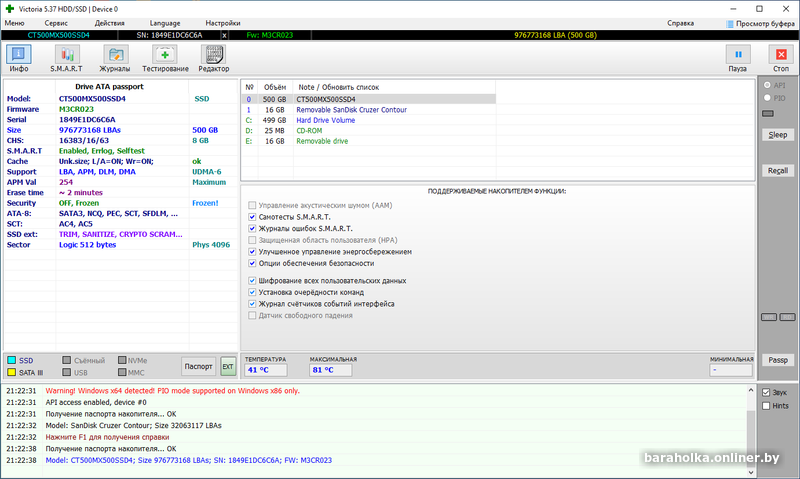Click the green EXT button
Screen dimensions: 800x479
pos(228,366)
